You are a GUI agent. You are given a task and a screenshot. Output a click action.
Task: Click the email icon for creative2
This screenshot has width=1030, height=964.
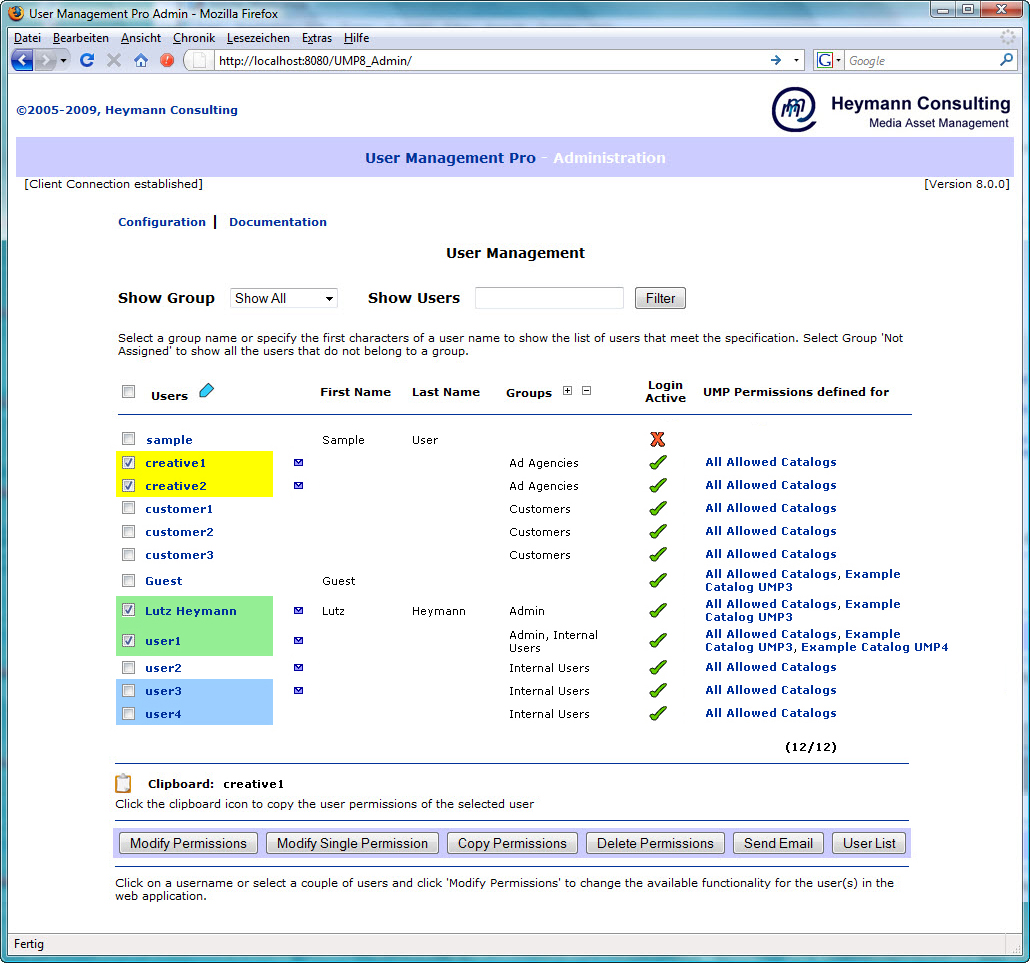[x=298, y=486]
